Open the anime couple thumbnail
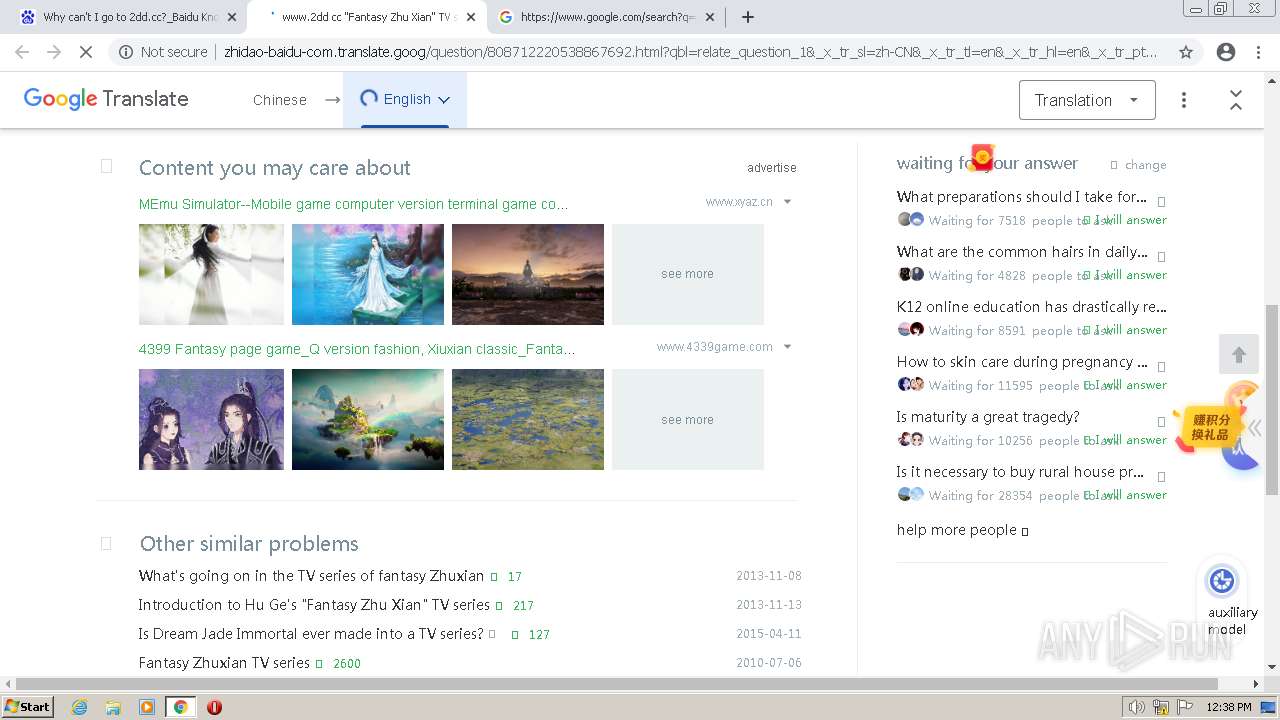1280x720 pixels. [x=211, y=420]
